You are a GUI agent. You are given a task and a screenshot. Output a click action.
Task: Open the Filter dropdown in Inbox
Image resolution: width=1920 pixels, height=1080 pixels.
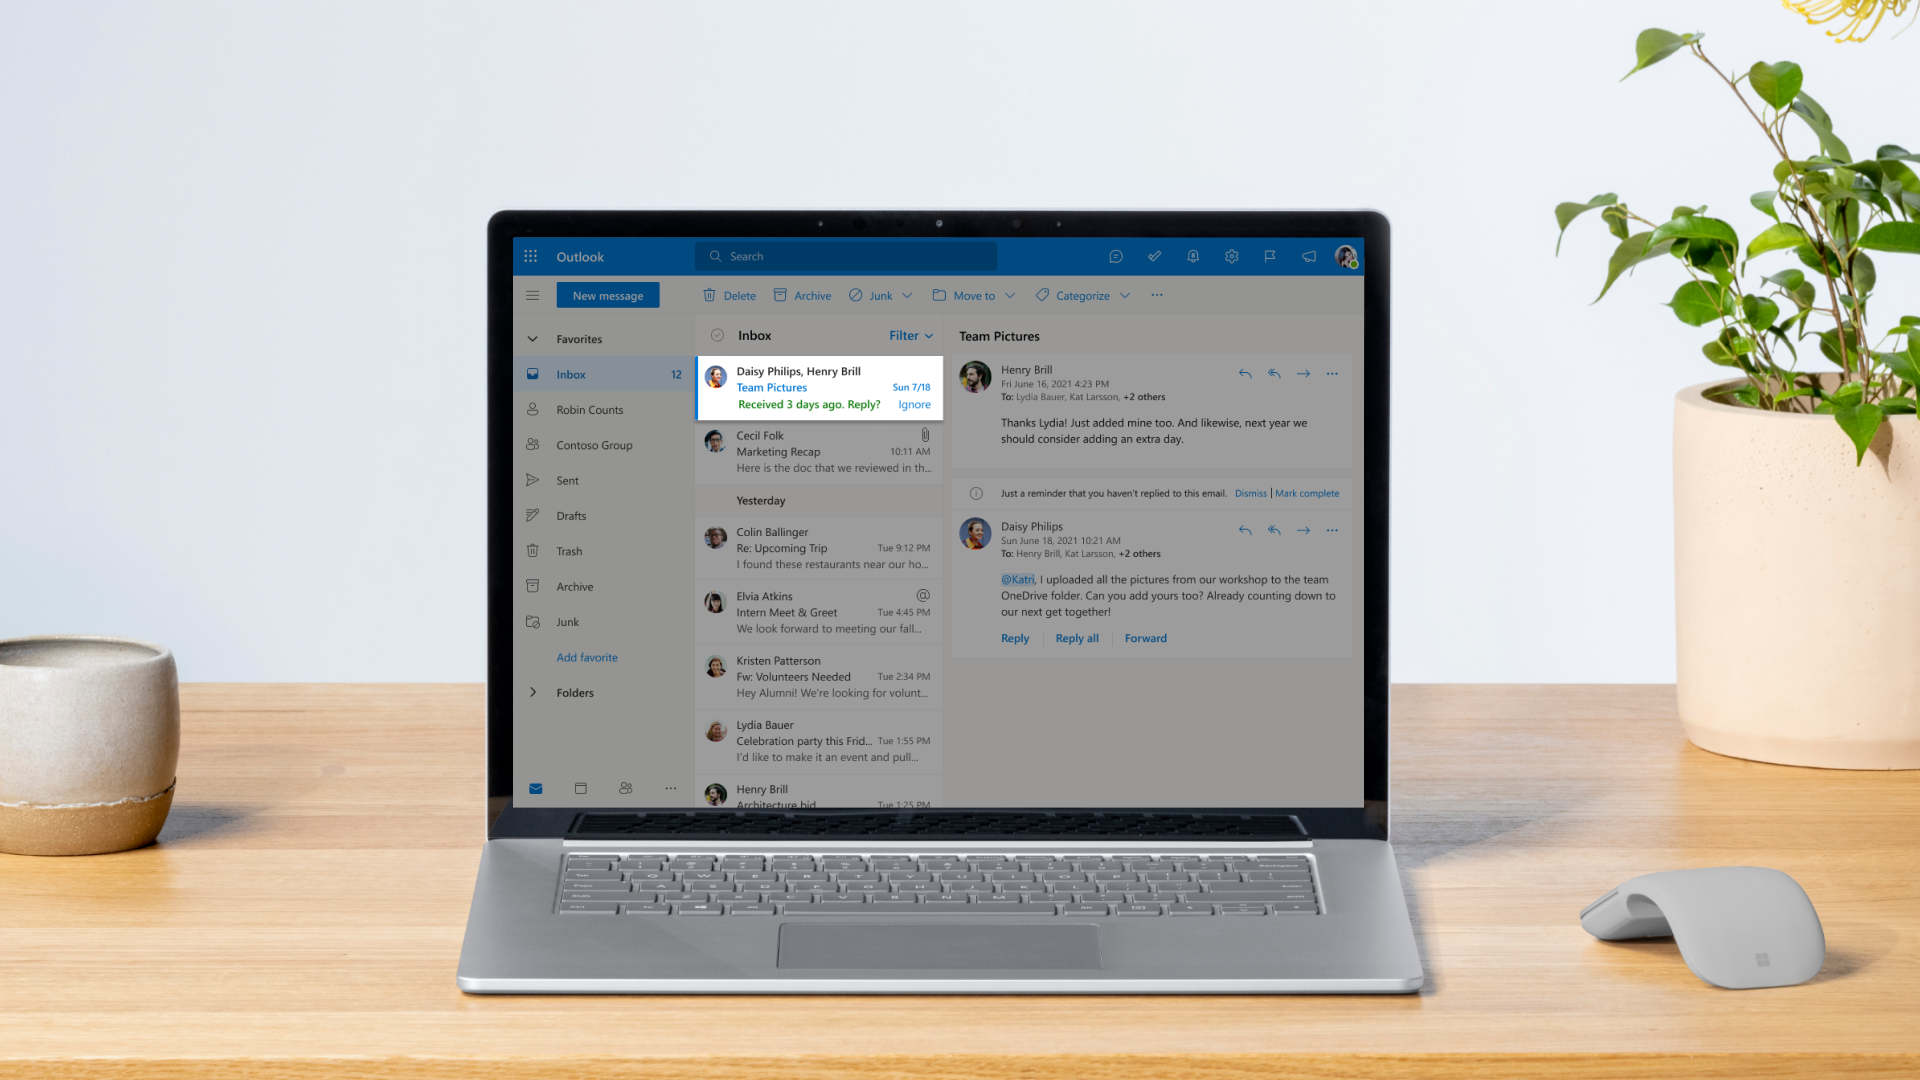[911, 334]
